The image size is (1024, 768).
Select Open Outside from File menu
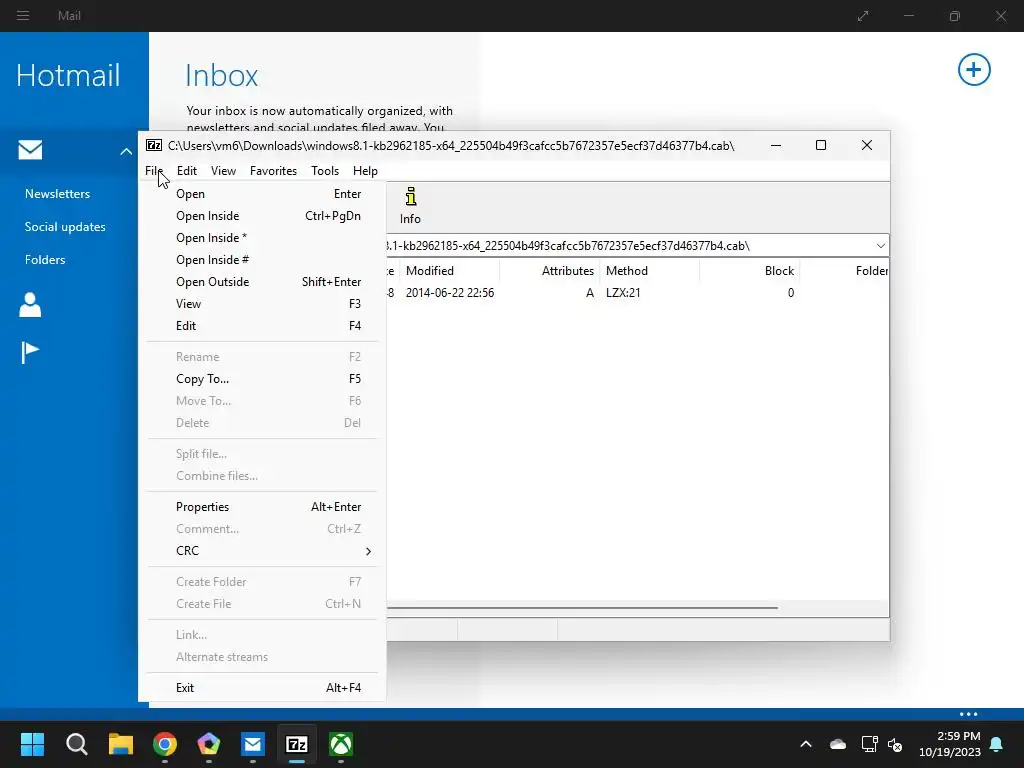(x=262, y=282)
